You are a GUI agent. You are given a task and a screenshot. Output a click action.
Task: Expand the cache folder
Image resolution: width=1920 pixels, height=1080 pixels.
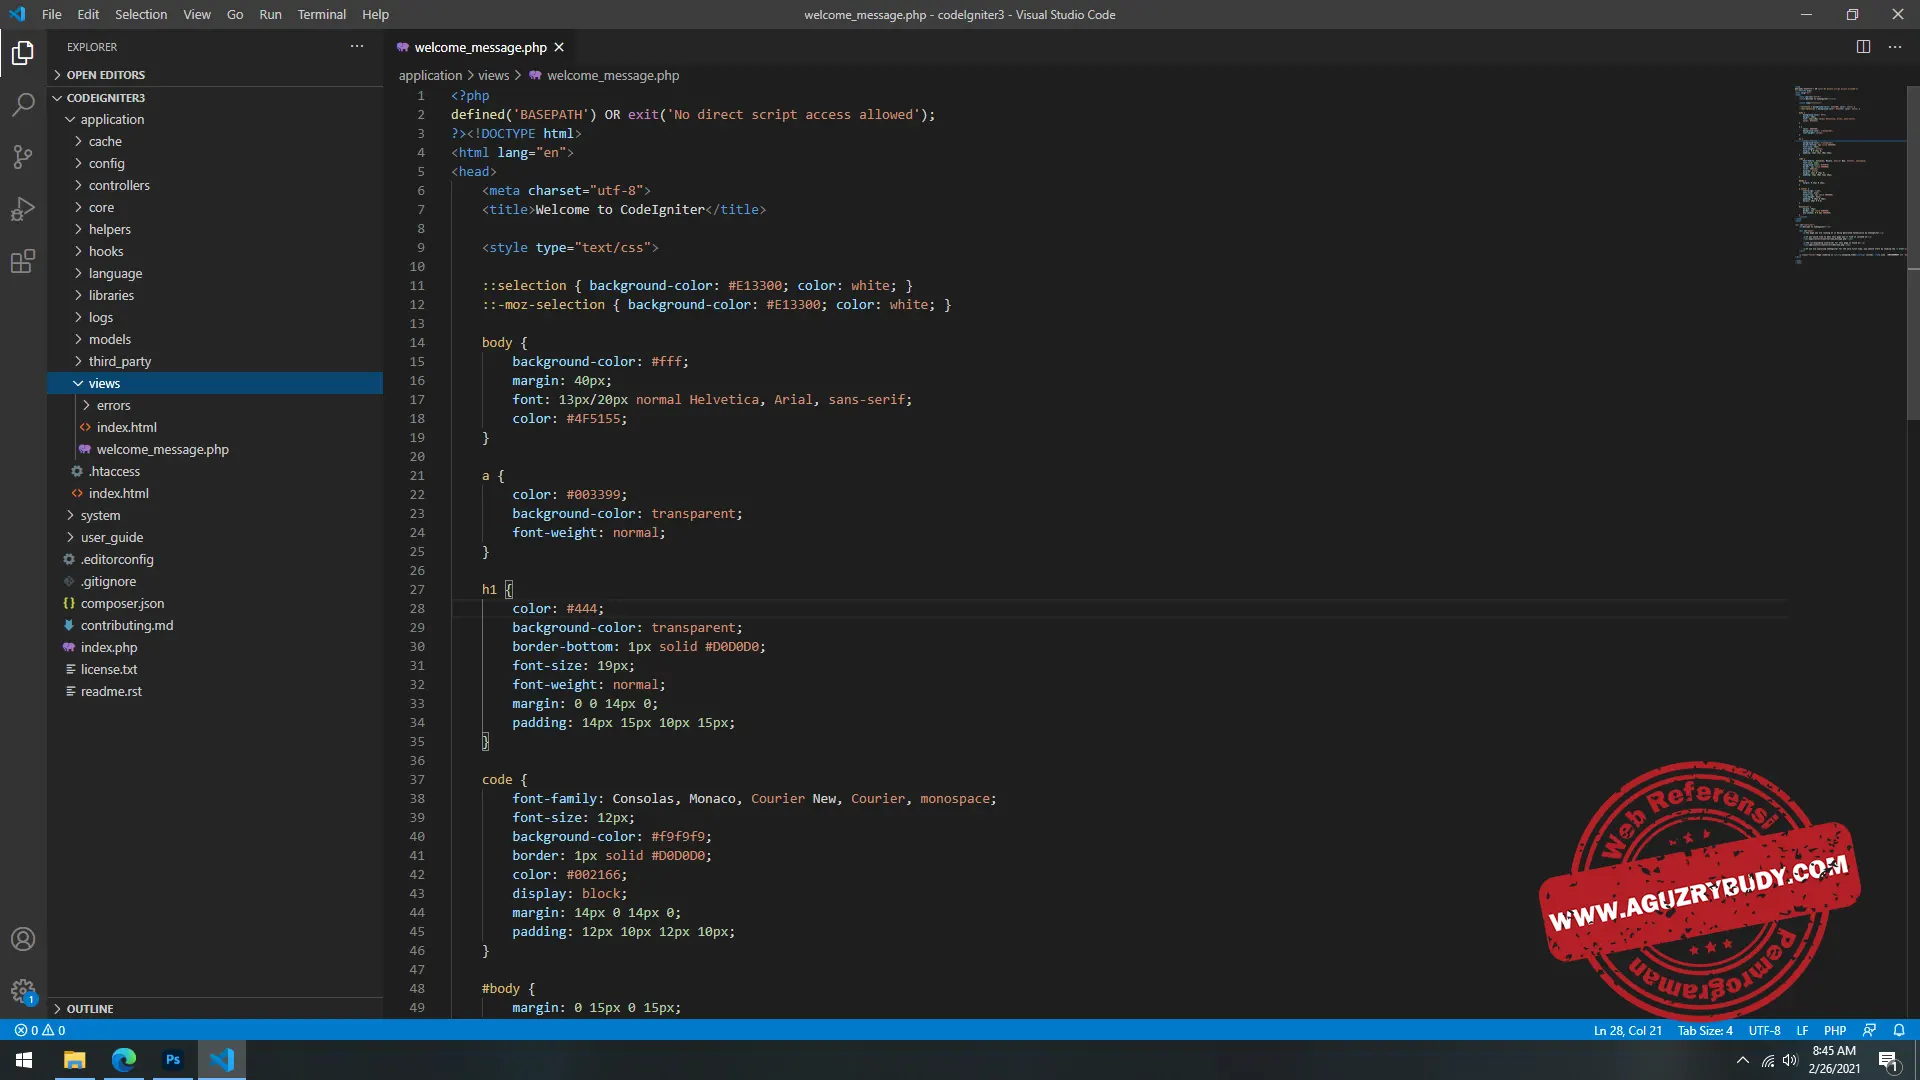tap(215, 141)
